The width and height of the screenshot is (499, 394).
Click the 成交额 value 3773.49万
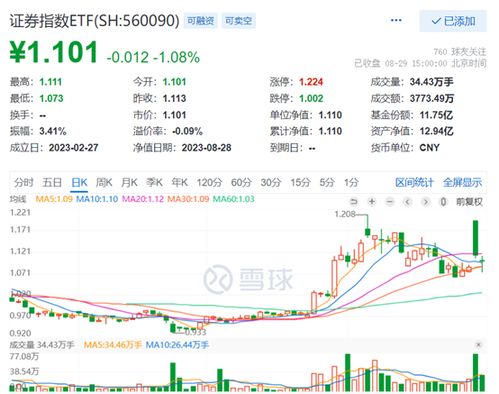pyautogui.click(x=431, y=98)
